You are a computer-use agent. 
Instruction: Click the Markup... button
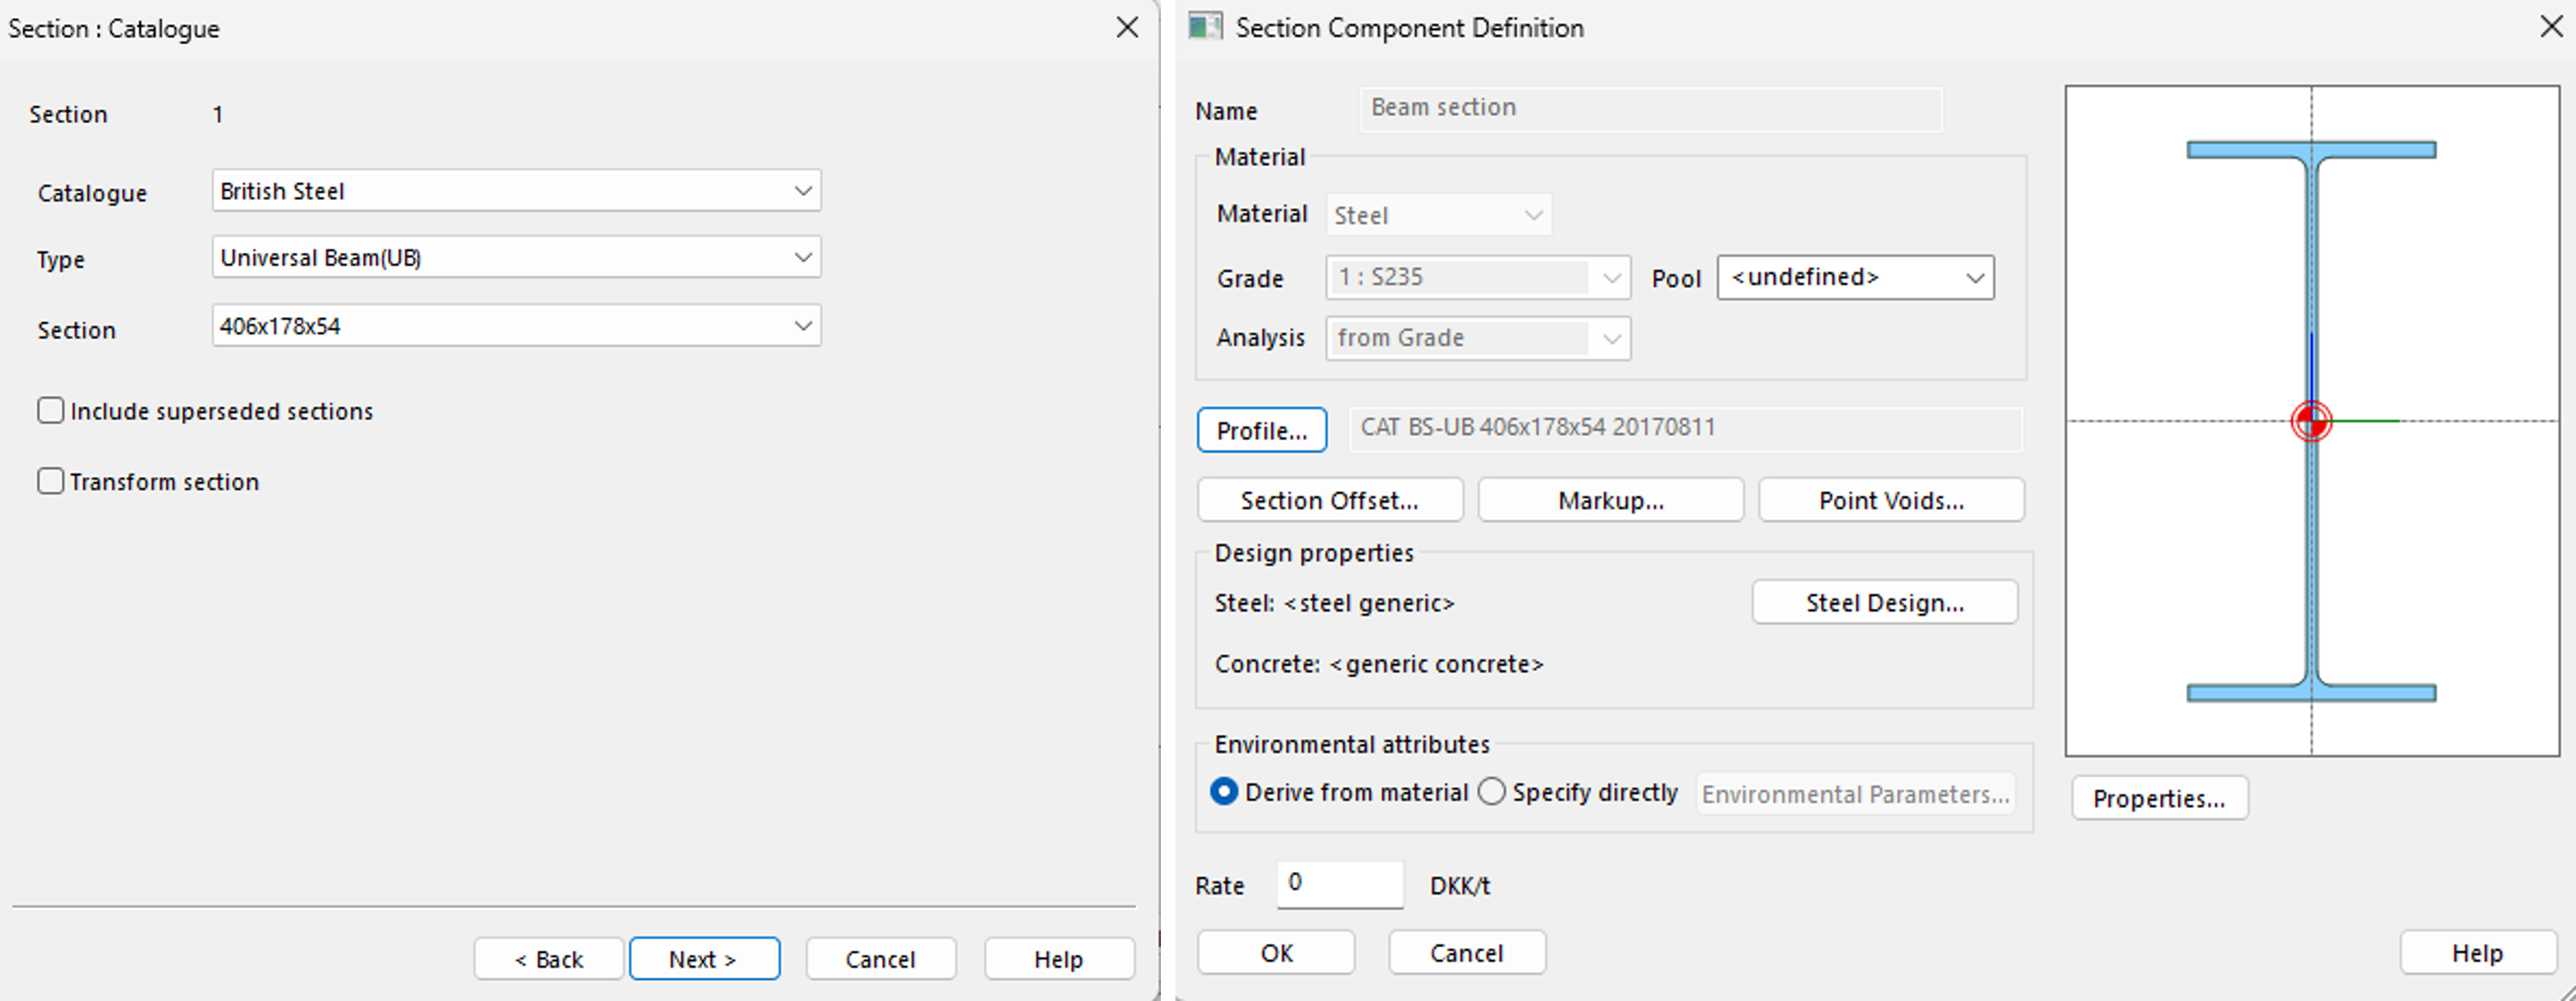click(x=1610, y=500)
